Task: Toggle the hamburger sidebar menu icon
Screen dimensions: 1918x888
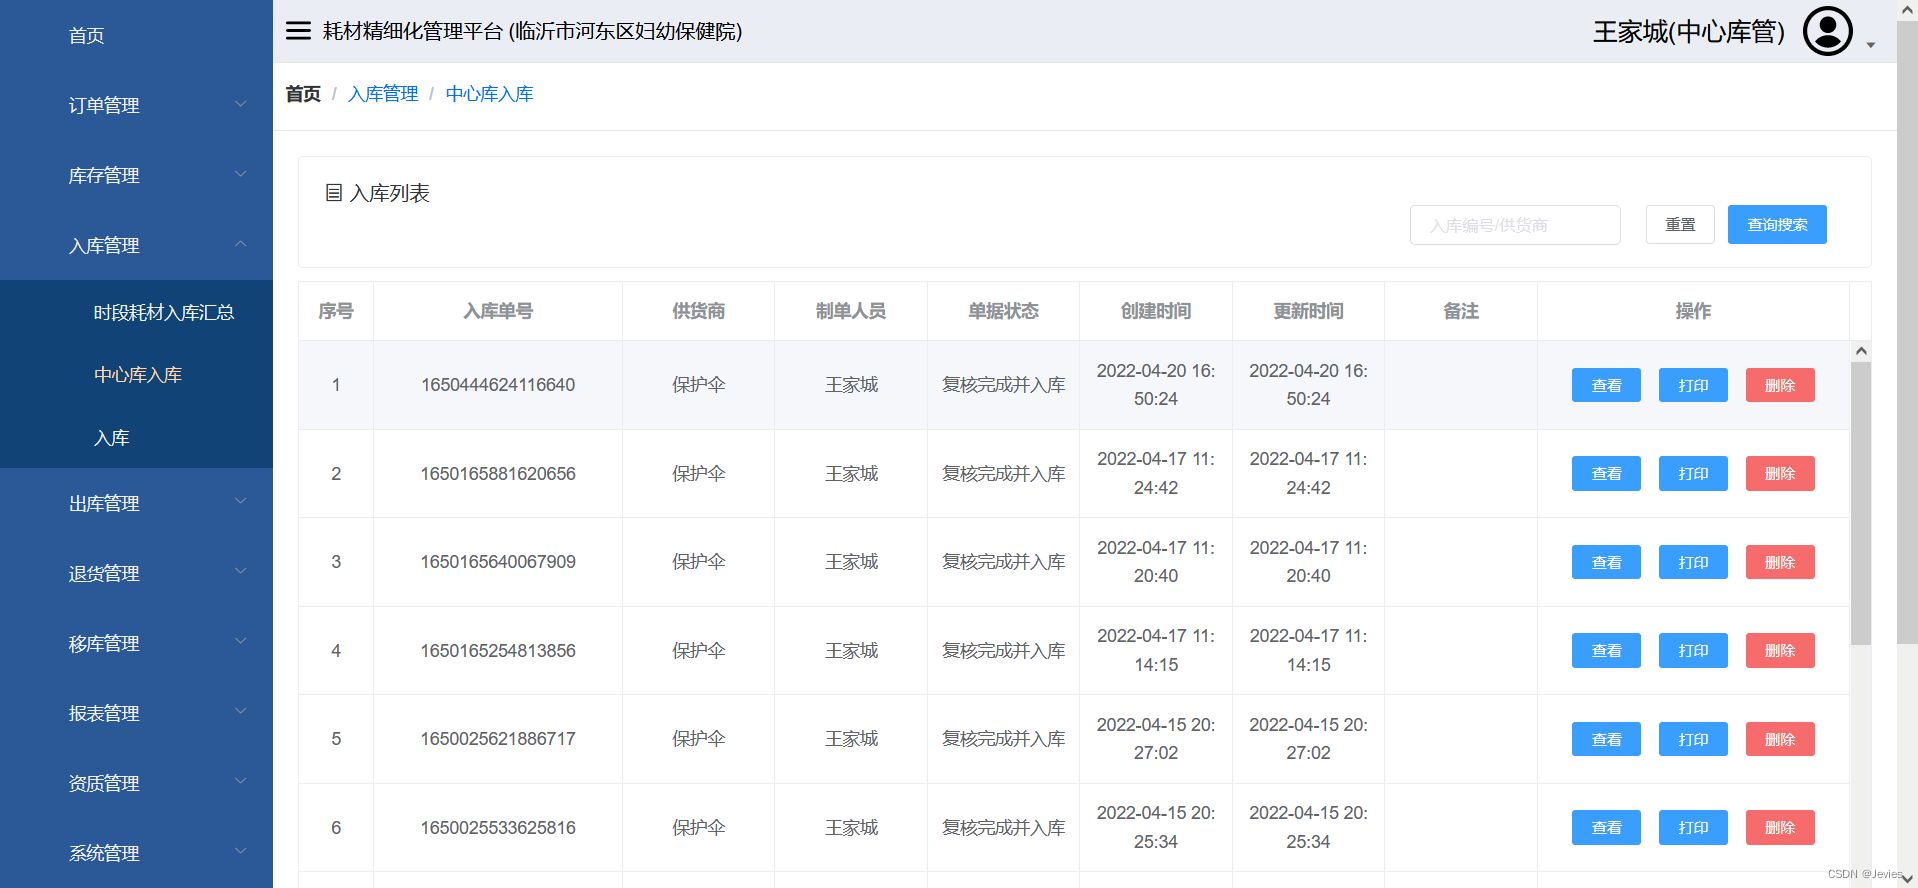Action: (x=298, y=31)
